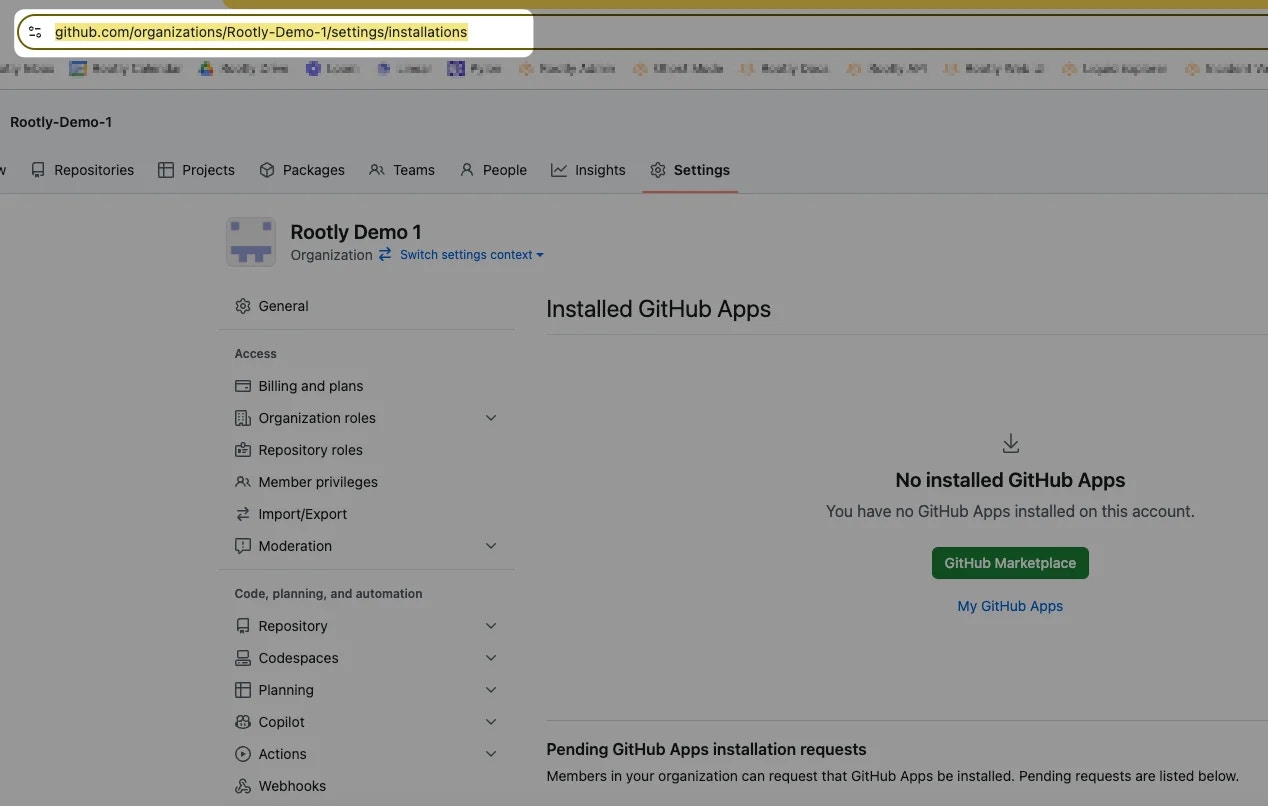Open the My GitHub Apps link

pyautogui.click(x=1010, y=606)
